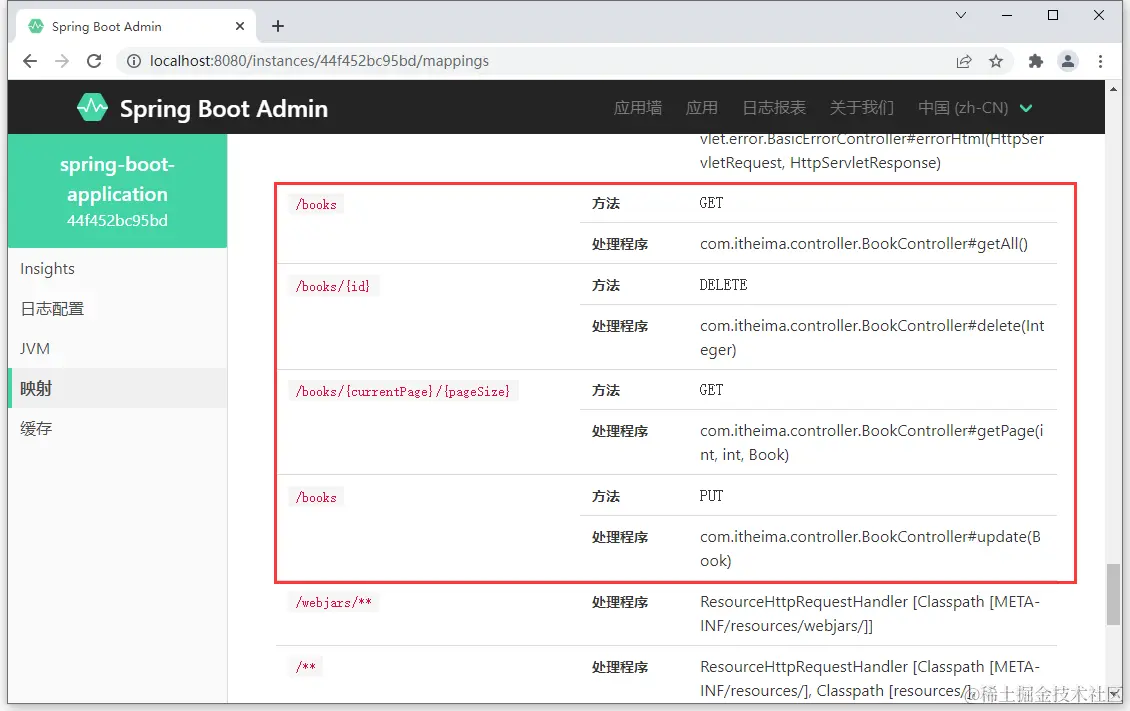This screenshot has width=1130, height=711.
Task: Open 应用墙 in the top navigation
Action: click(x=638, y=108)
